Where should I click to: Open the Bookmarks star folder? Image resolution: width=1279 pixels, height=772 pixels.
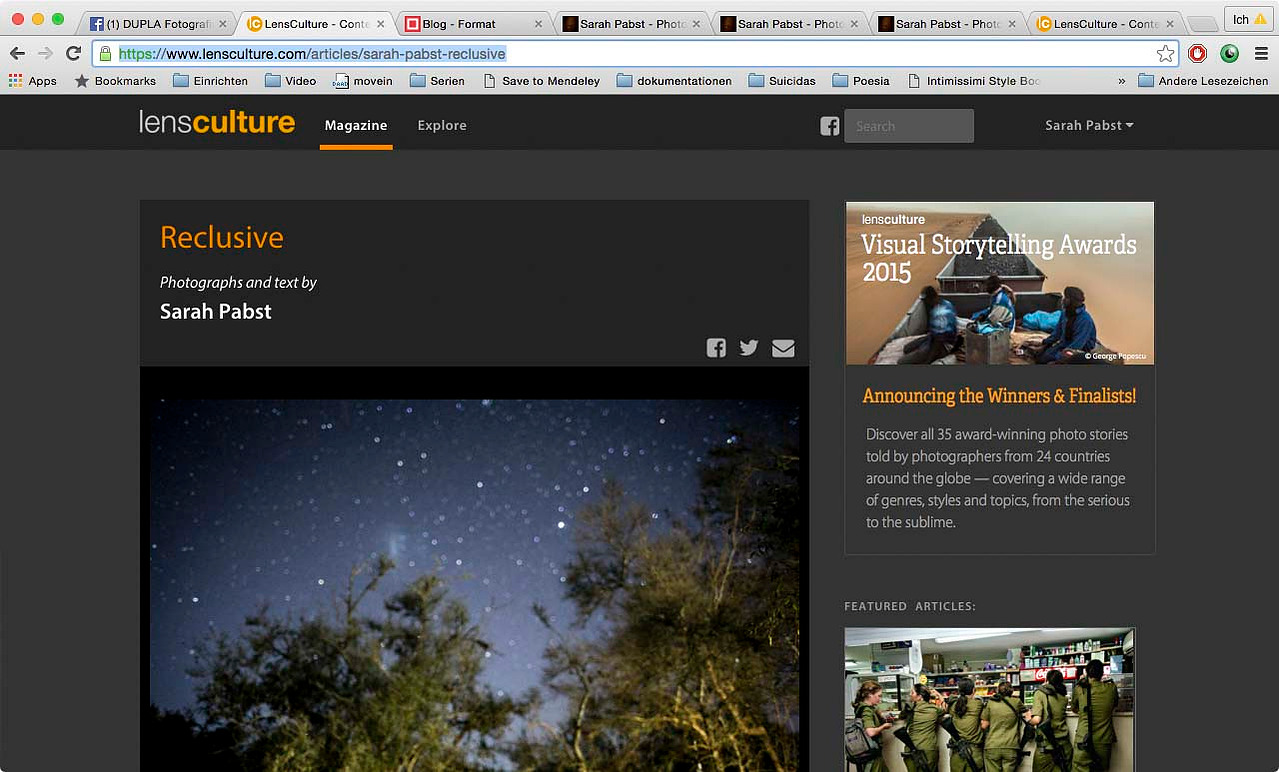click(115, 81)
